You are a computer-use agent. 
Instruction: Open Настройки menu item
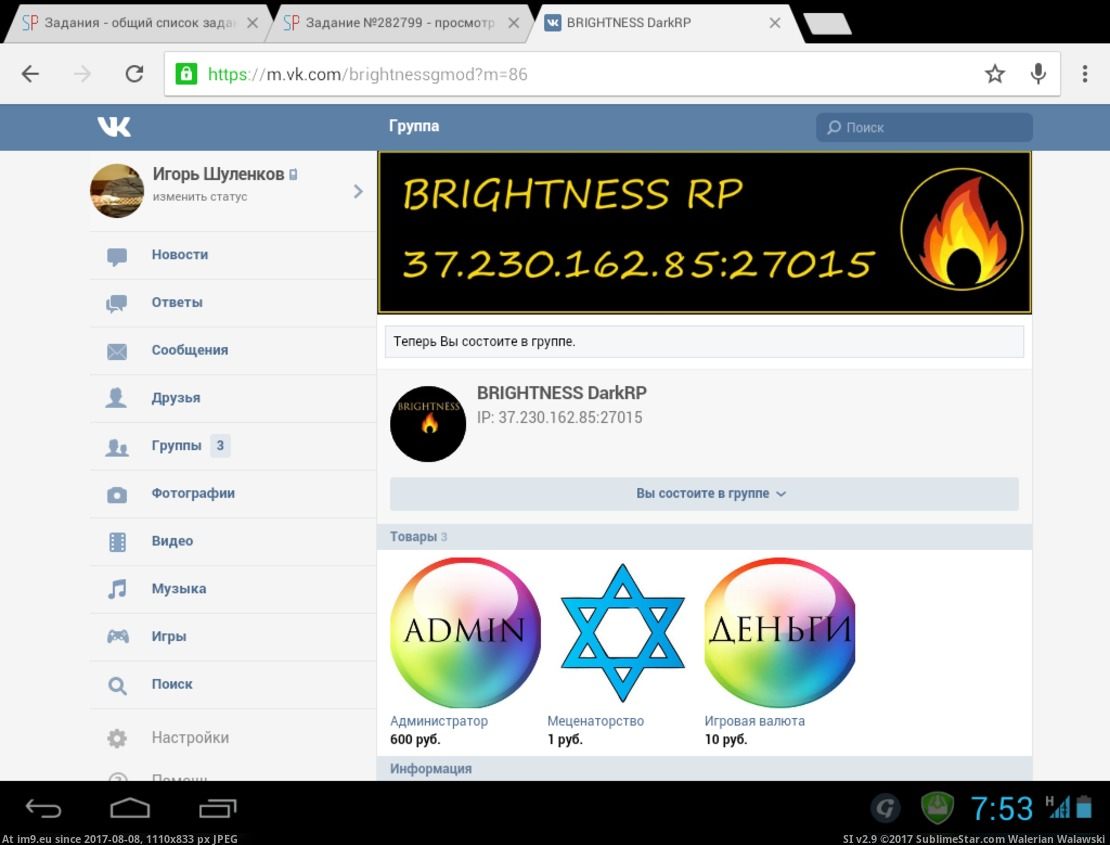coord(234,737)
